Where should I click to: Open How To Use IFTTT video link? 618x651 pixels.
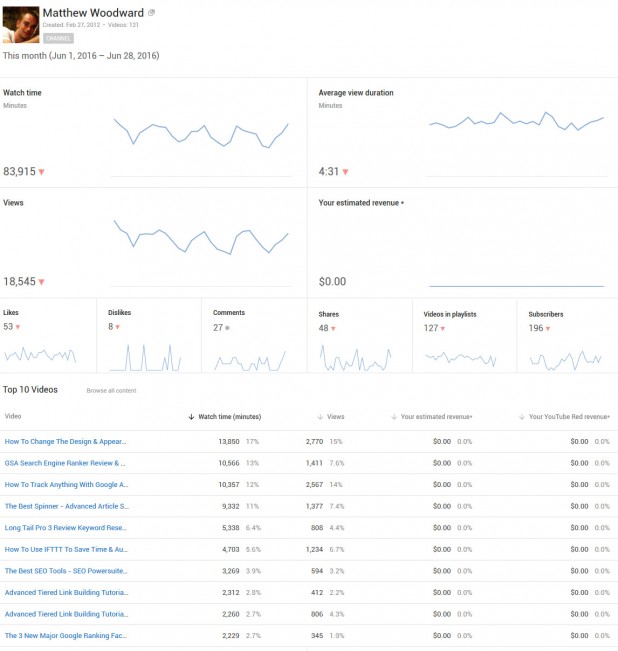(66, 549)
